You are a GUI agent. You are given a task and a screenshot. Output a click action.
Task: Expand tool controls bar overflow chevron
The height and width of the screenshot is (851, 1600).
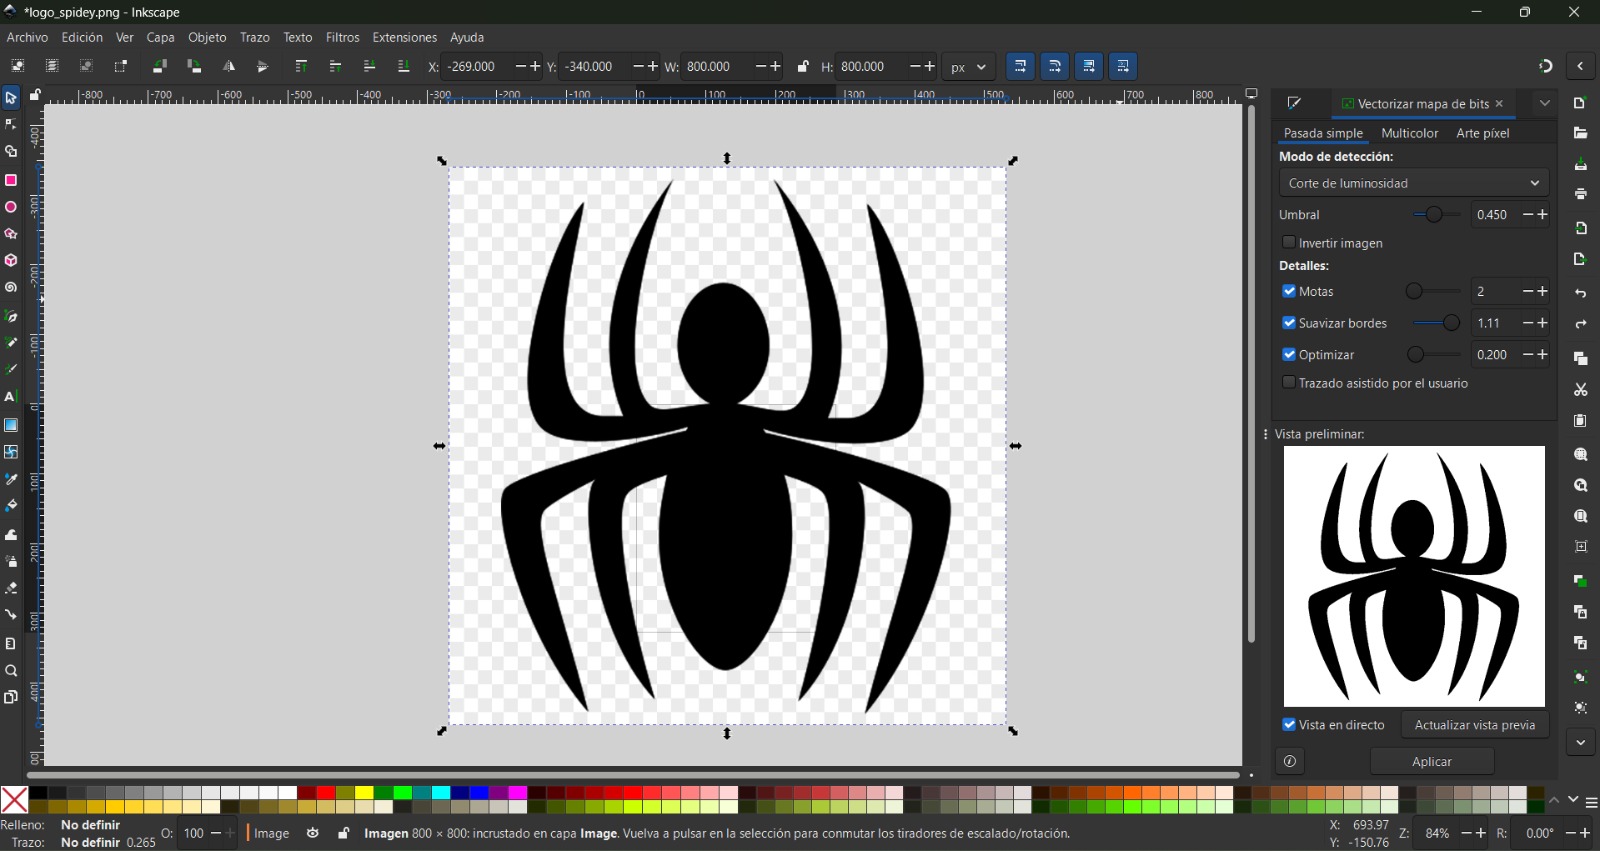1581,66
